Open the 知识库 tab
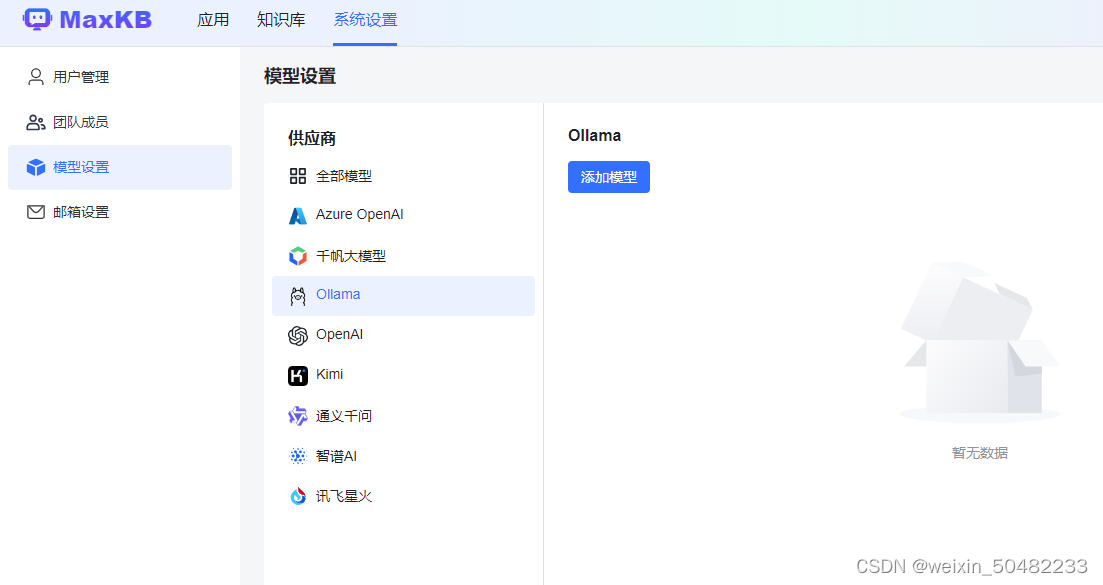 pyautogui.click(x=281, y=20)
